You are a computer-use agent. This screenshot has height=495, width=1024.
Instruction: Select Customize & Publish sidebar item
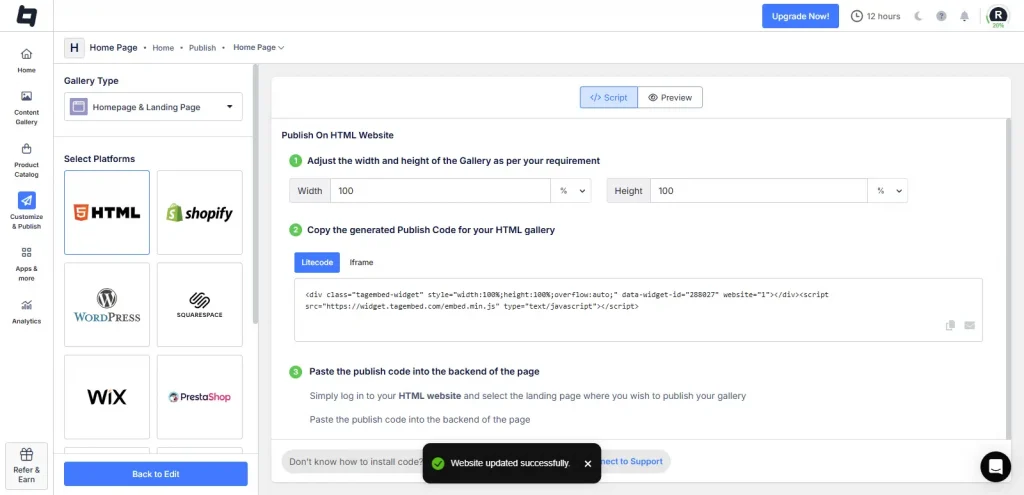tap(27, 212)
